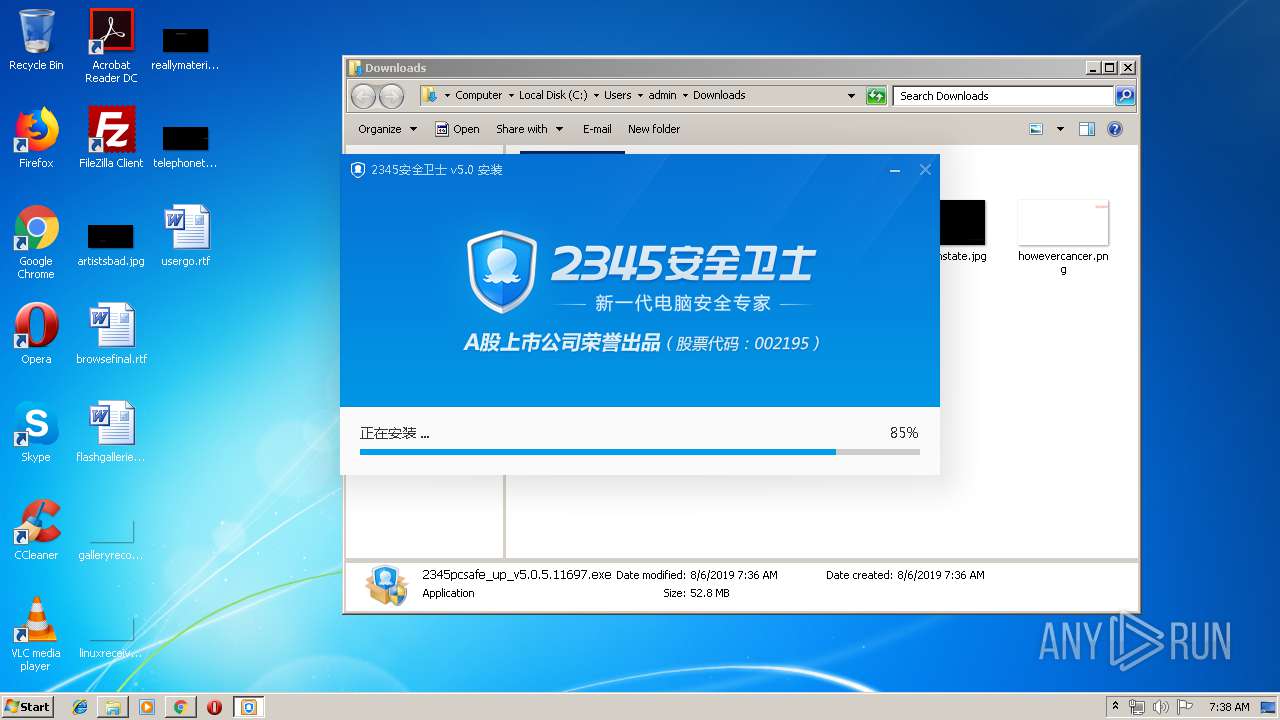Click New folder in Explorer toolbar

[x=654, y=129]
